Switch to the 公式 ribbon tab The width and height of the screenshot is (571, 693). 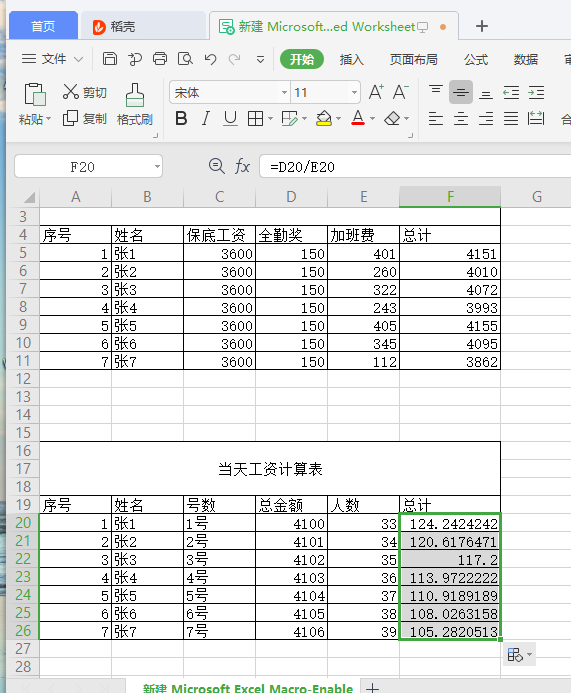click(476, 59)
